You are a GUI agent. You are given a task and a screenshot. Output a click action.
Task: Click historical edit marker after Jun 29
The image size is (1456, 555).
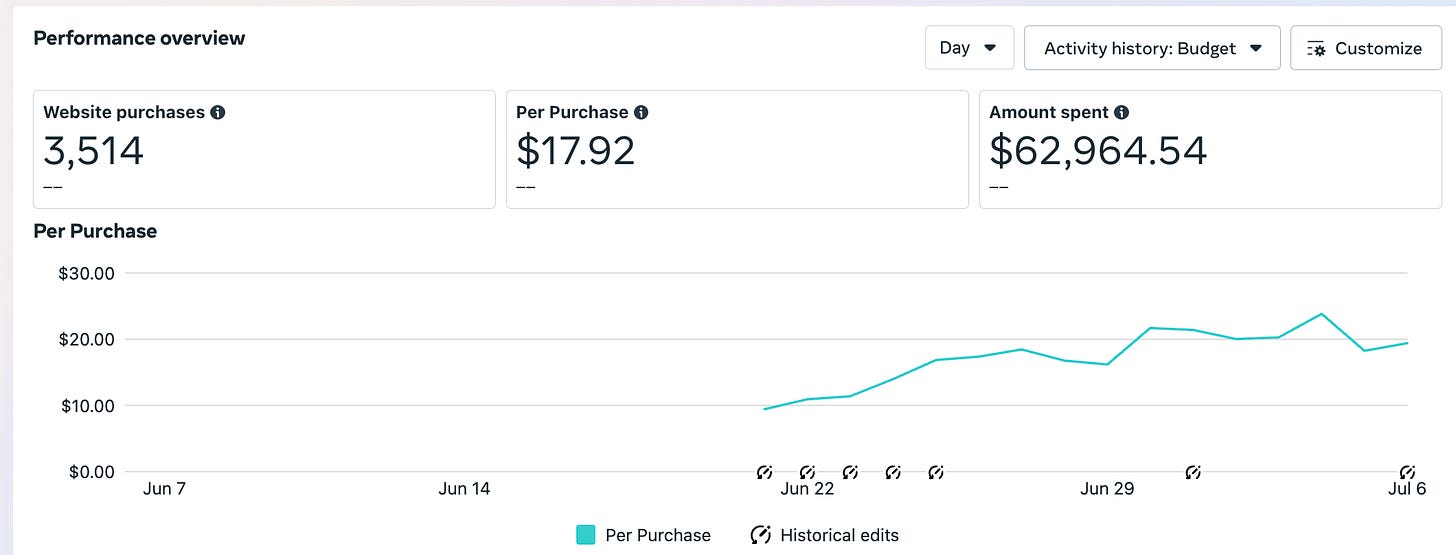[1193, 472]
